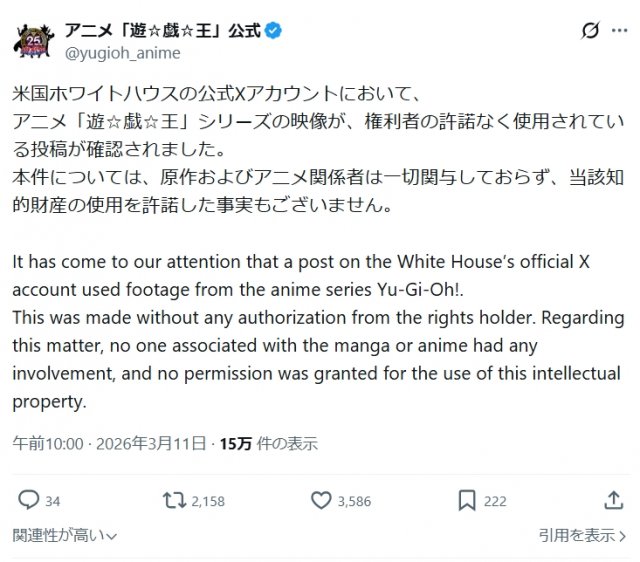Click the blue verified badge
The width and height of the screenshot is (640, 562).
coord(273,30)
